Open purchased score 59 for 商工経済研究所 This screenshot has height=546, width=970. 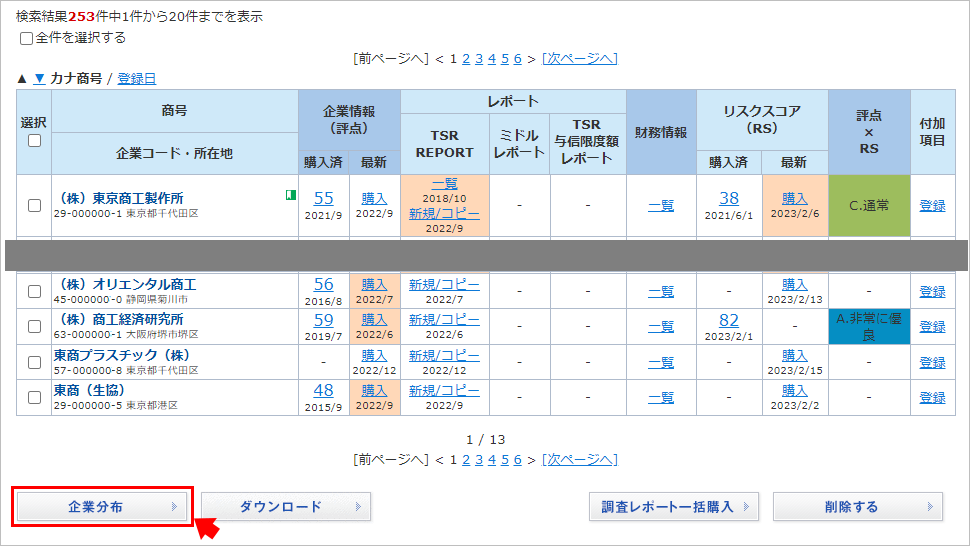[324, 320]
